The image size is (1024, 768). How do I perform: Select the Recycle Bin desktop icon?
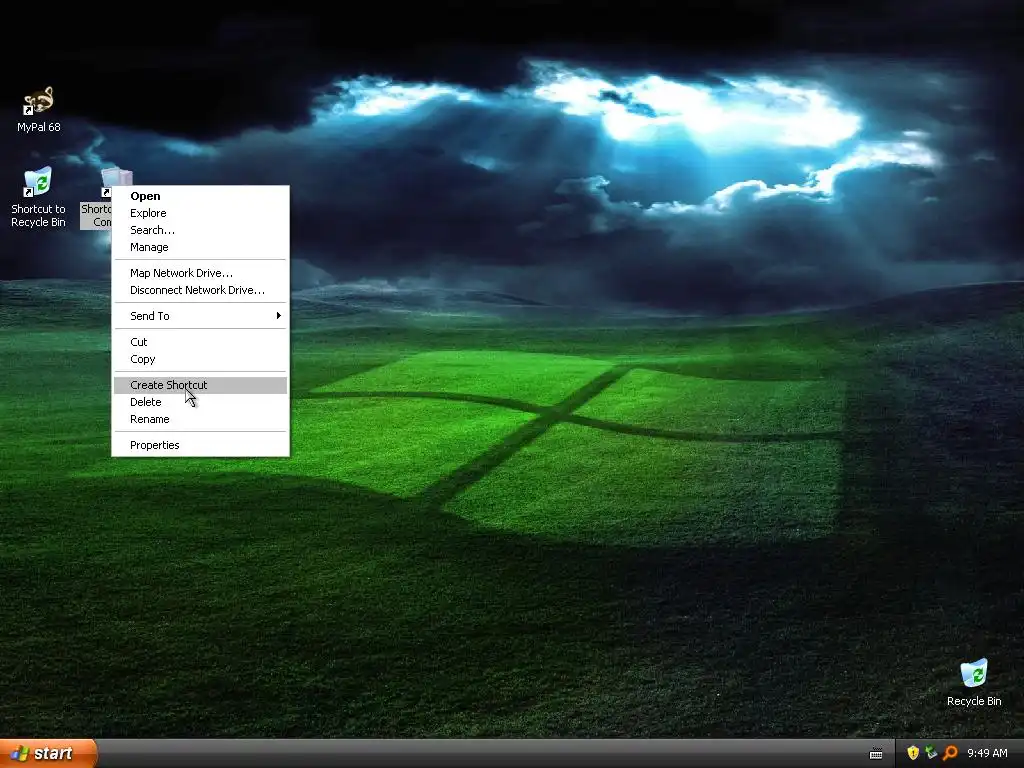click(x=974, y=683)
